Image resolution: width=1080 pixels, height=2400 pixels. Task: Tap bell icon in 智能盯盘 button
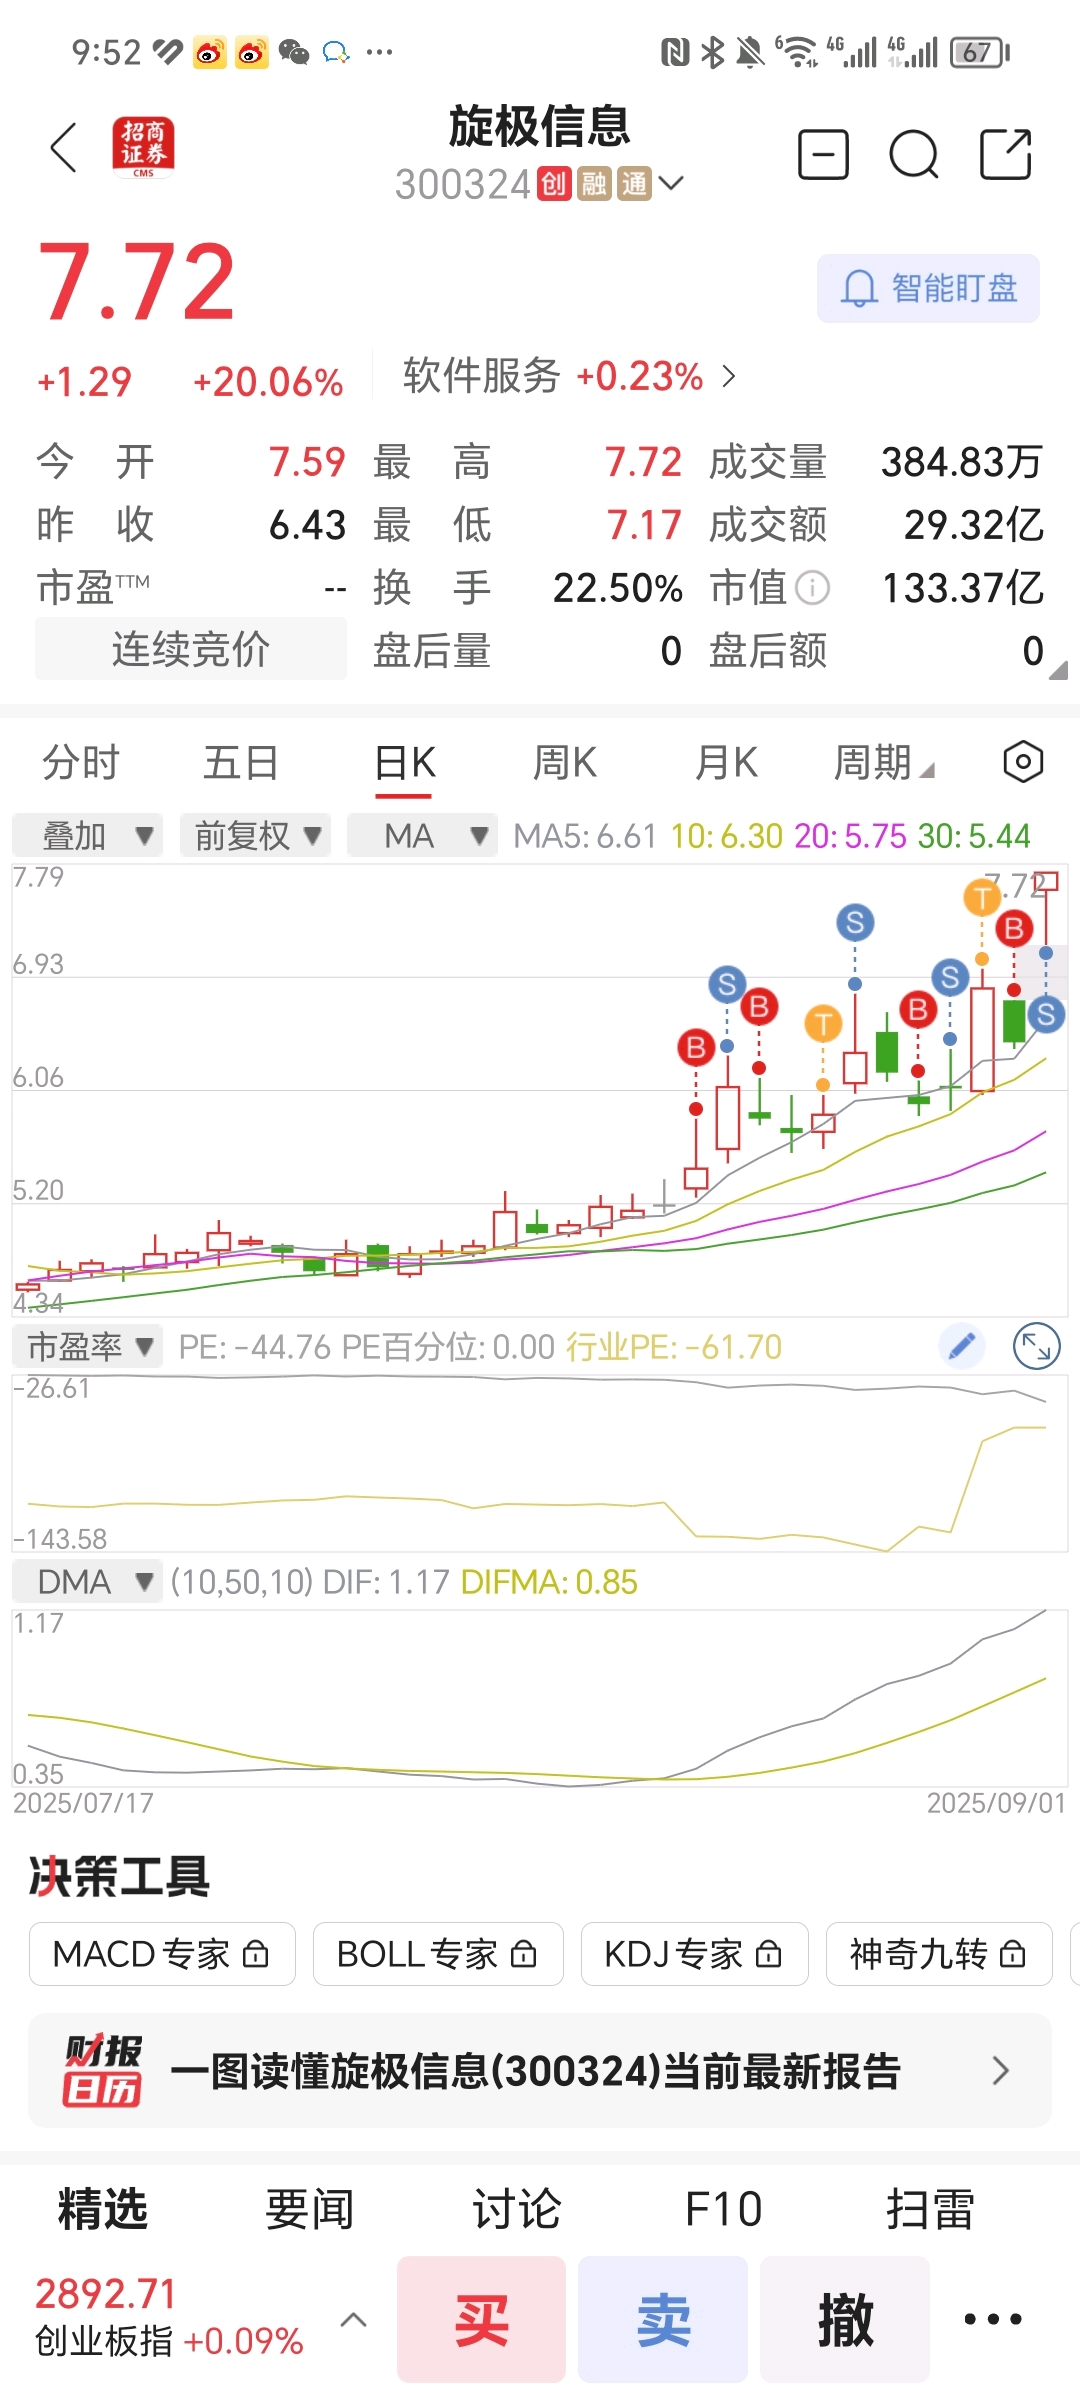(x=859, y=289)
